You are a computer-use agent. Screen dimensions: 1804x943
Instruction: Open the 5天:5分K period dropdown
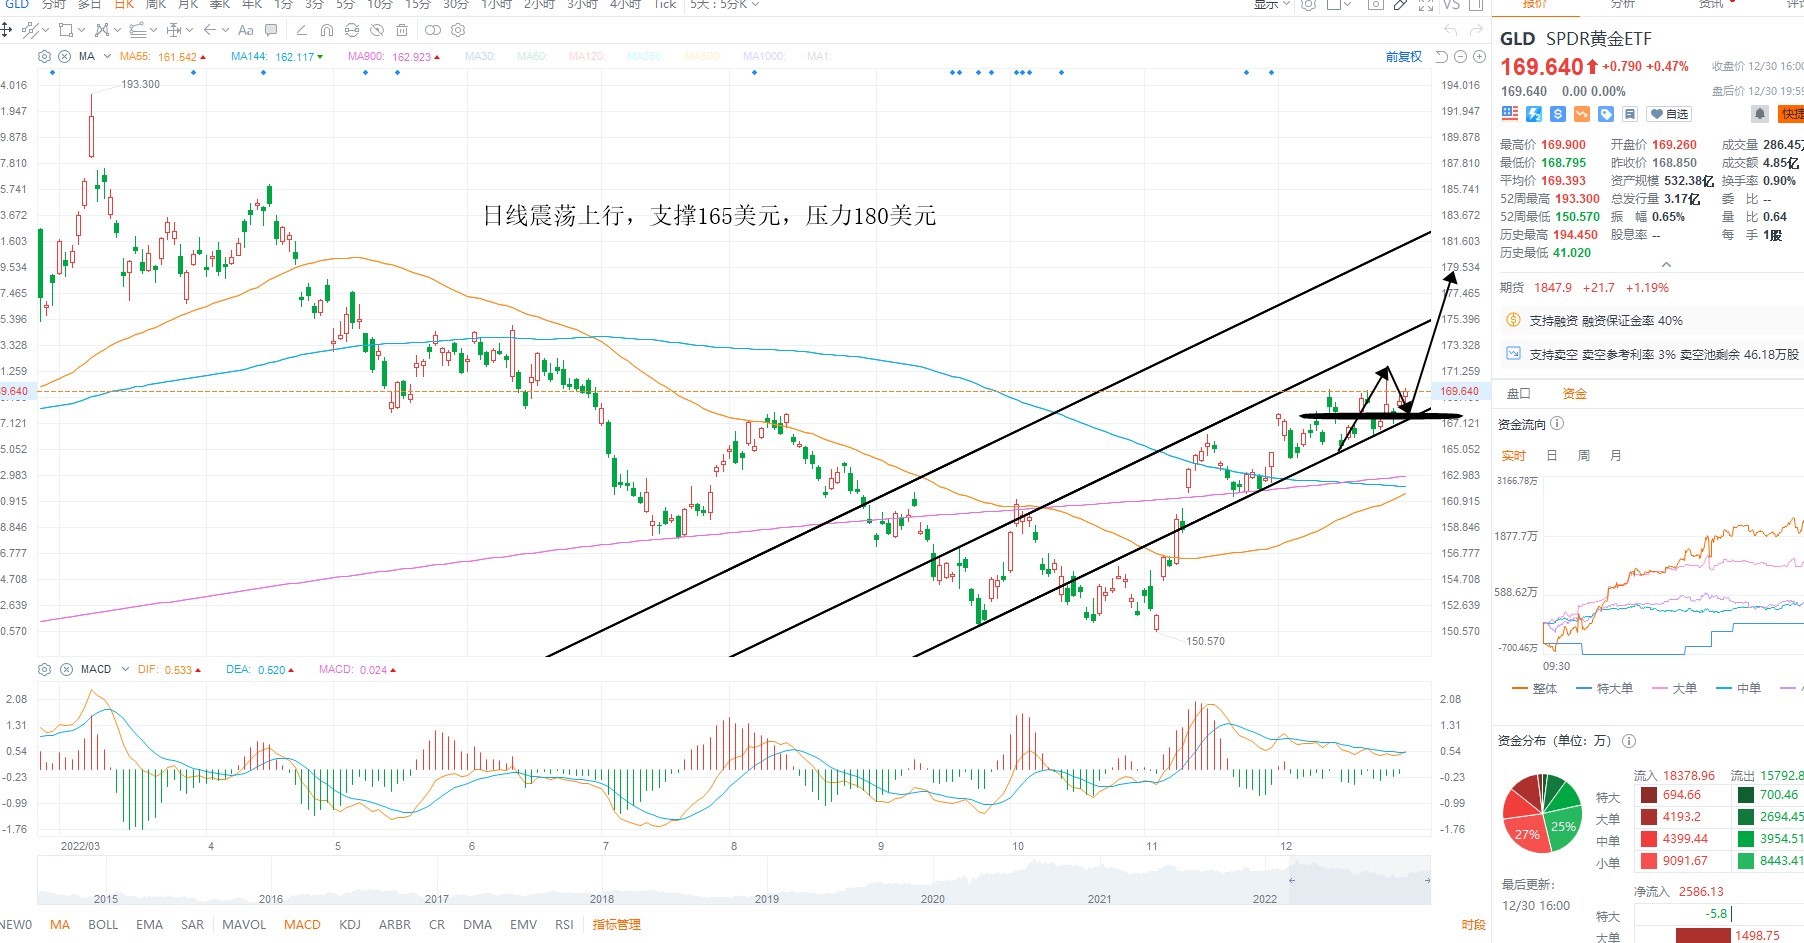click(725, 4)
